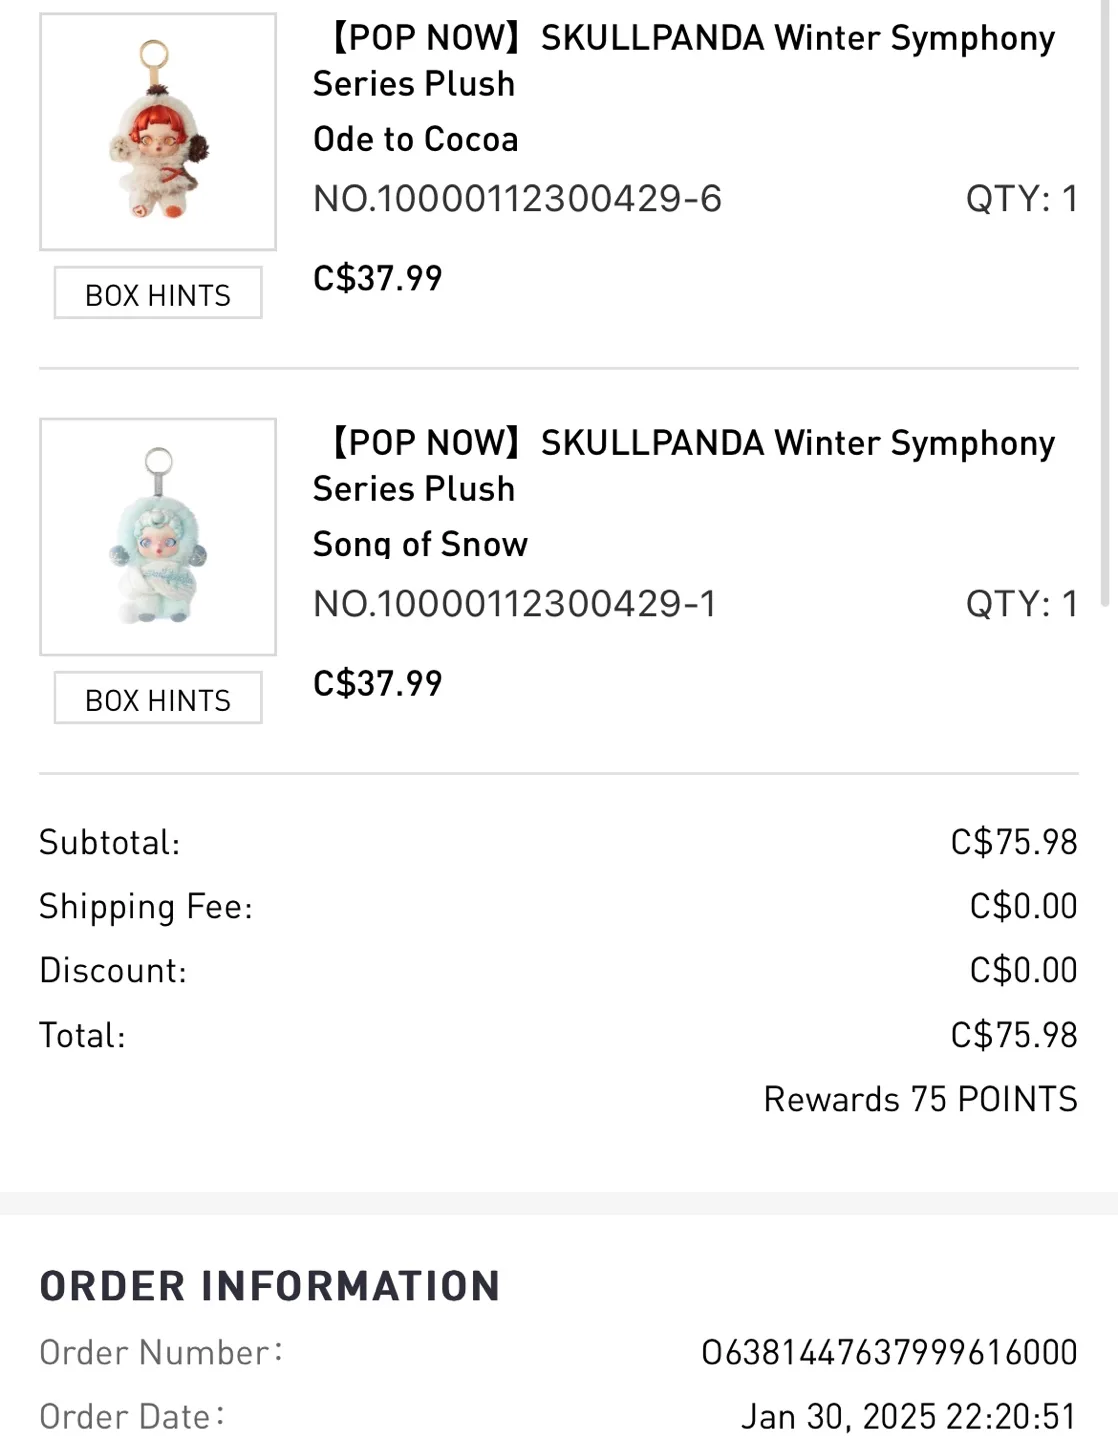Viewport: 1118px width, 1440px height.
Task: Click Rewards 75 POINTS text
Action: pos(920,1098)
